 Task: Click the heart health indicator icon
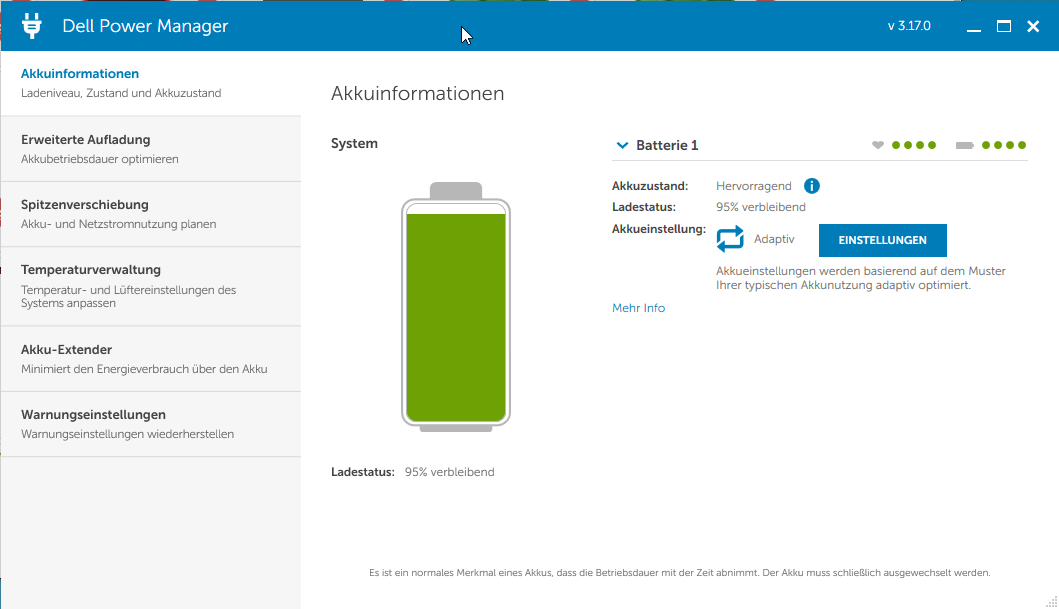(x=878, y=146)
